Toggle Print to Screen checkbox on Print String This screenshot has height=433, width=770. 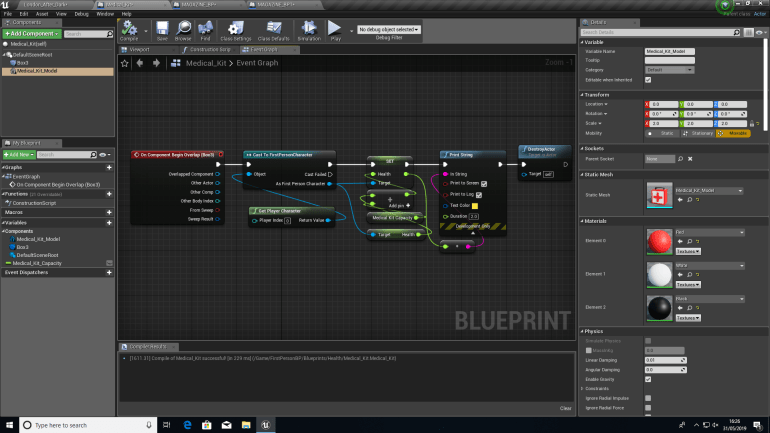(x=484, y=184)
